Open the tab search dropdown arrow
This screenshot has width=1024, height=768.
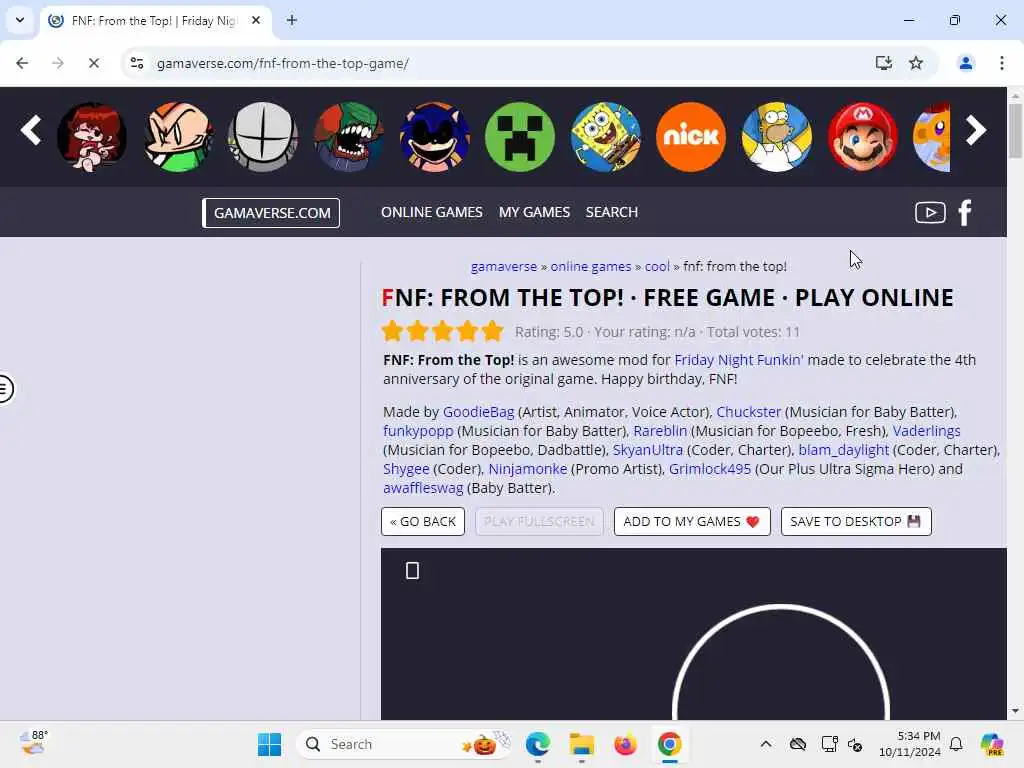tap(20, 20)
